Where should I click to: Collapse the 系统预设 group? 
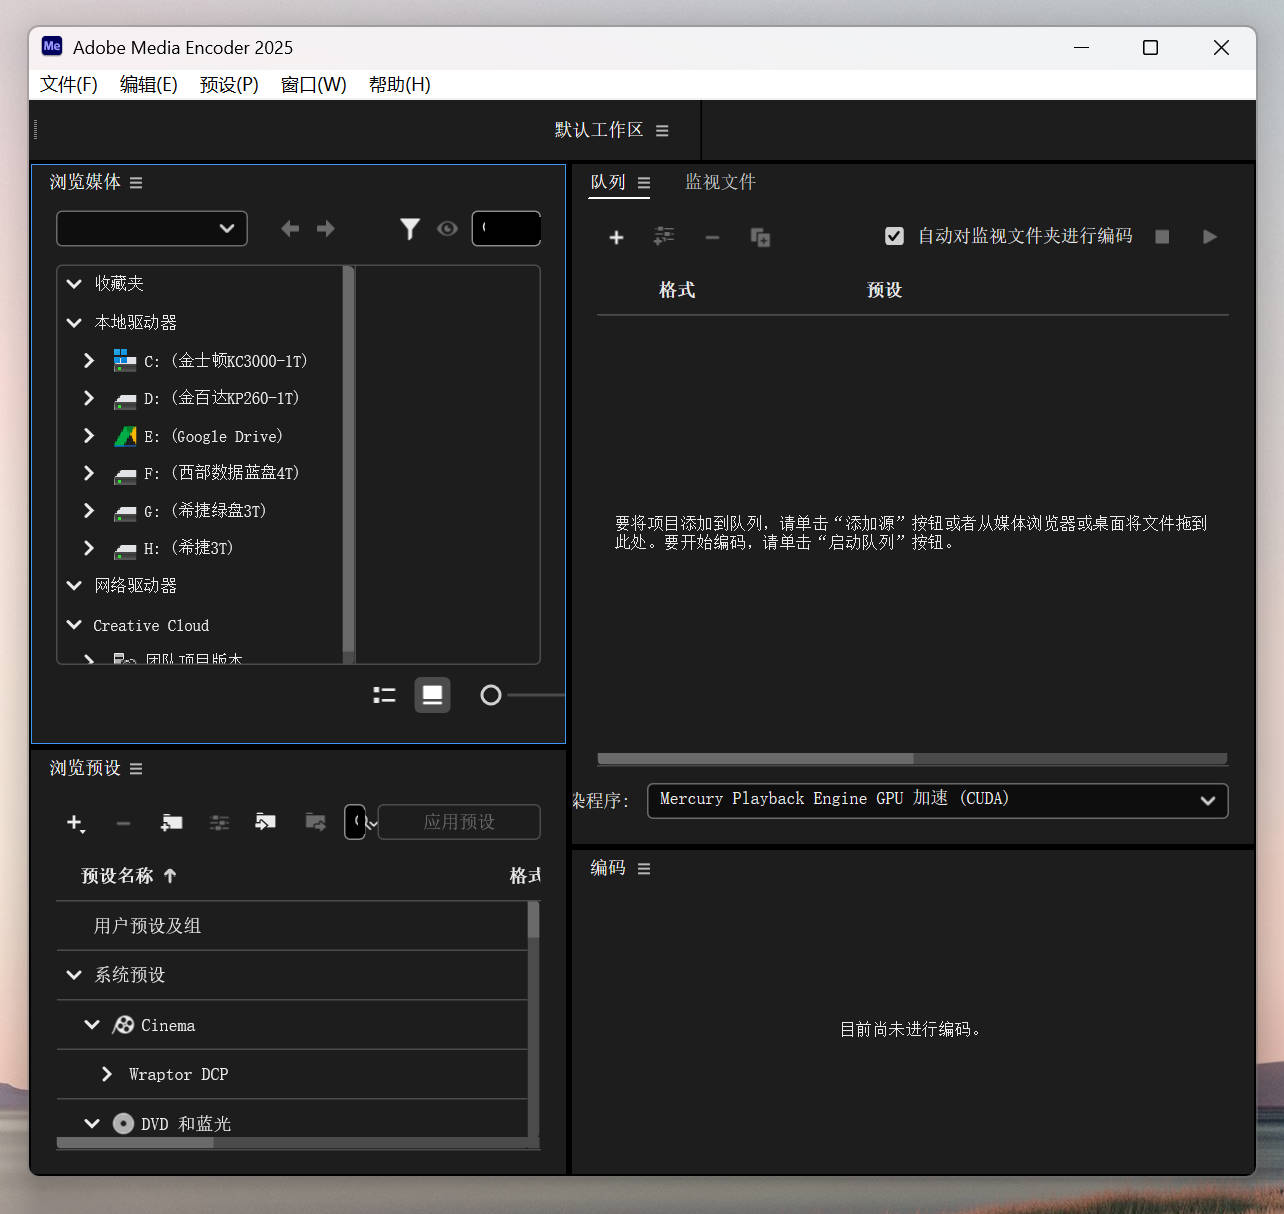[x=74, y=975]
